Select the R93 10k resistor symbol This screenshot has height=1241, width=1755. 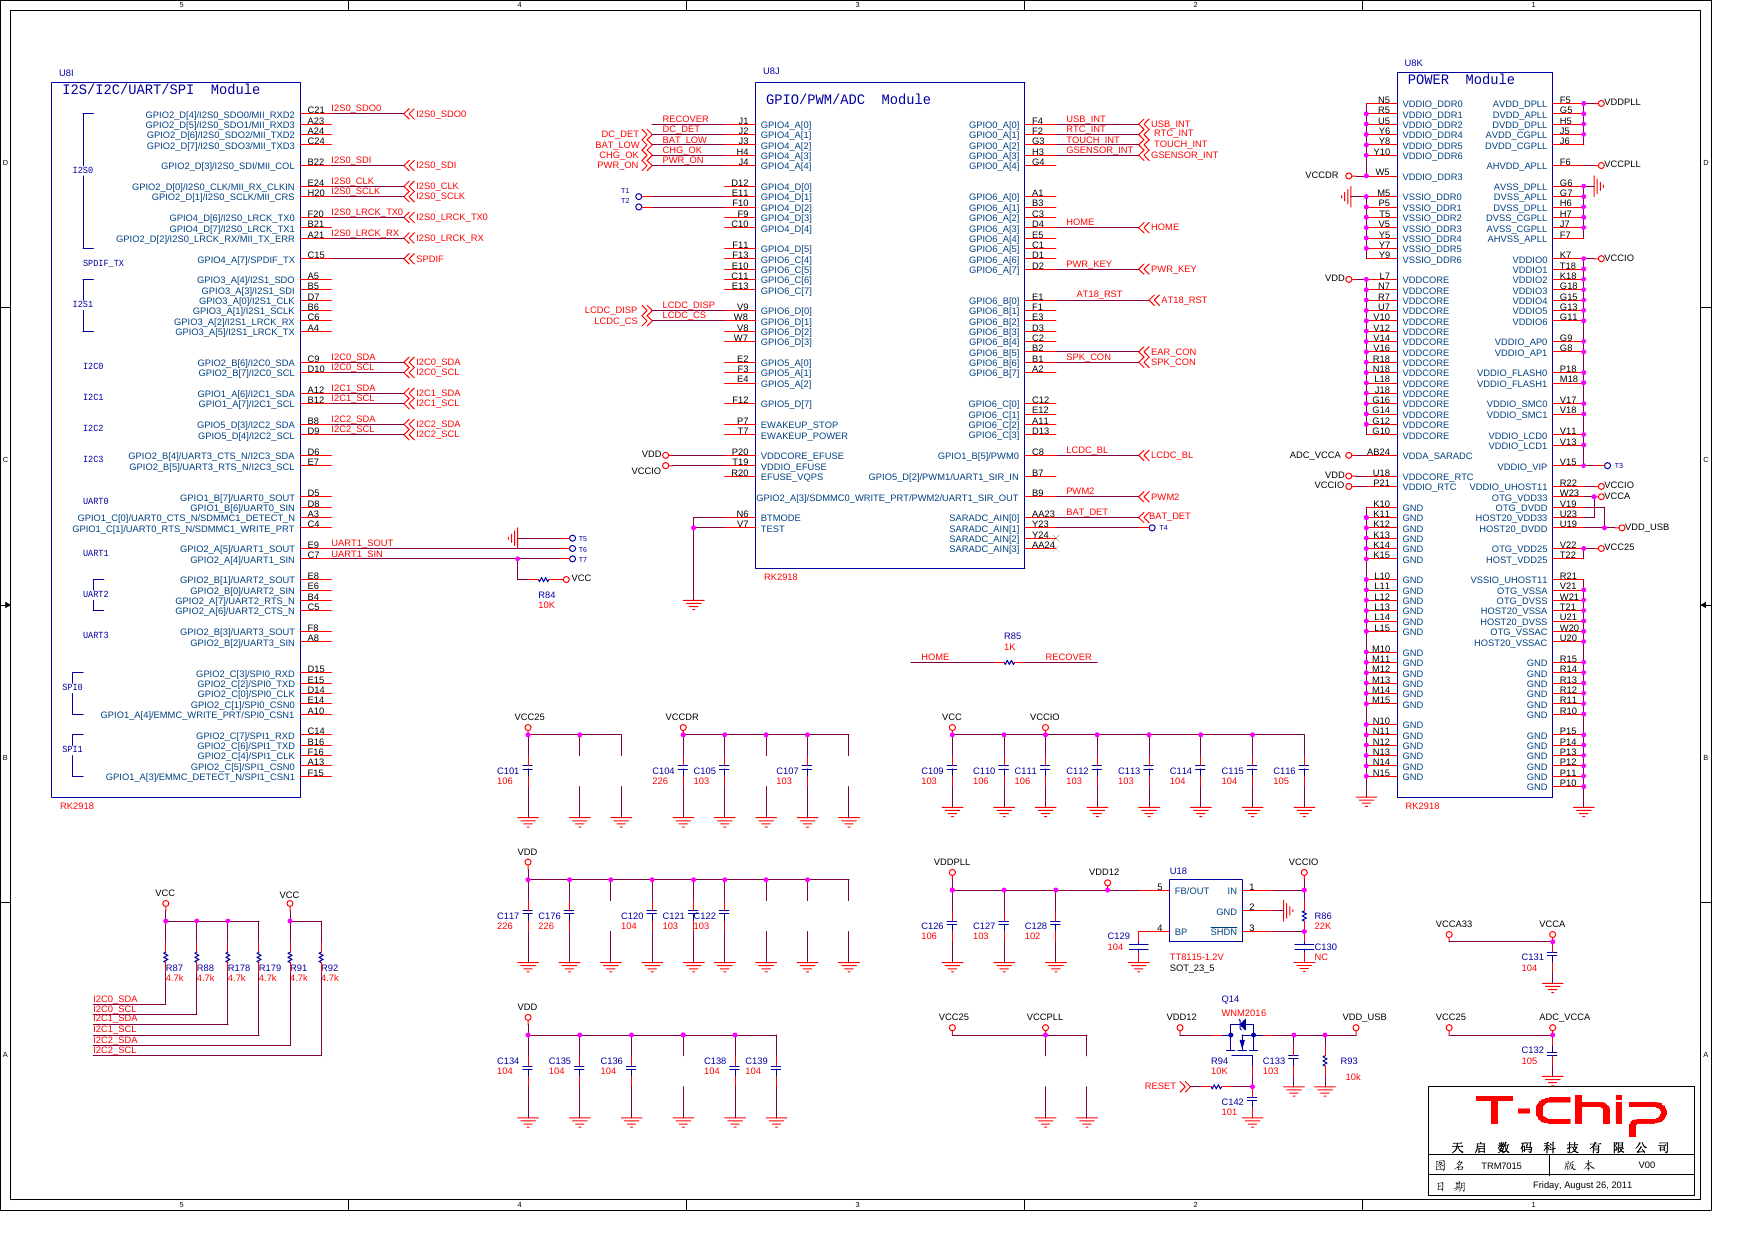(x=1325, y=1062)
